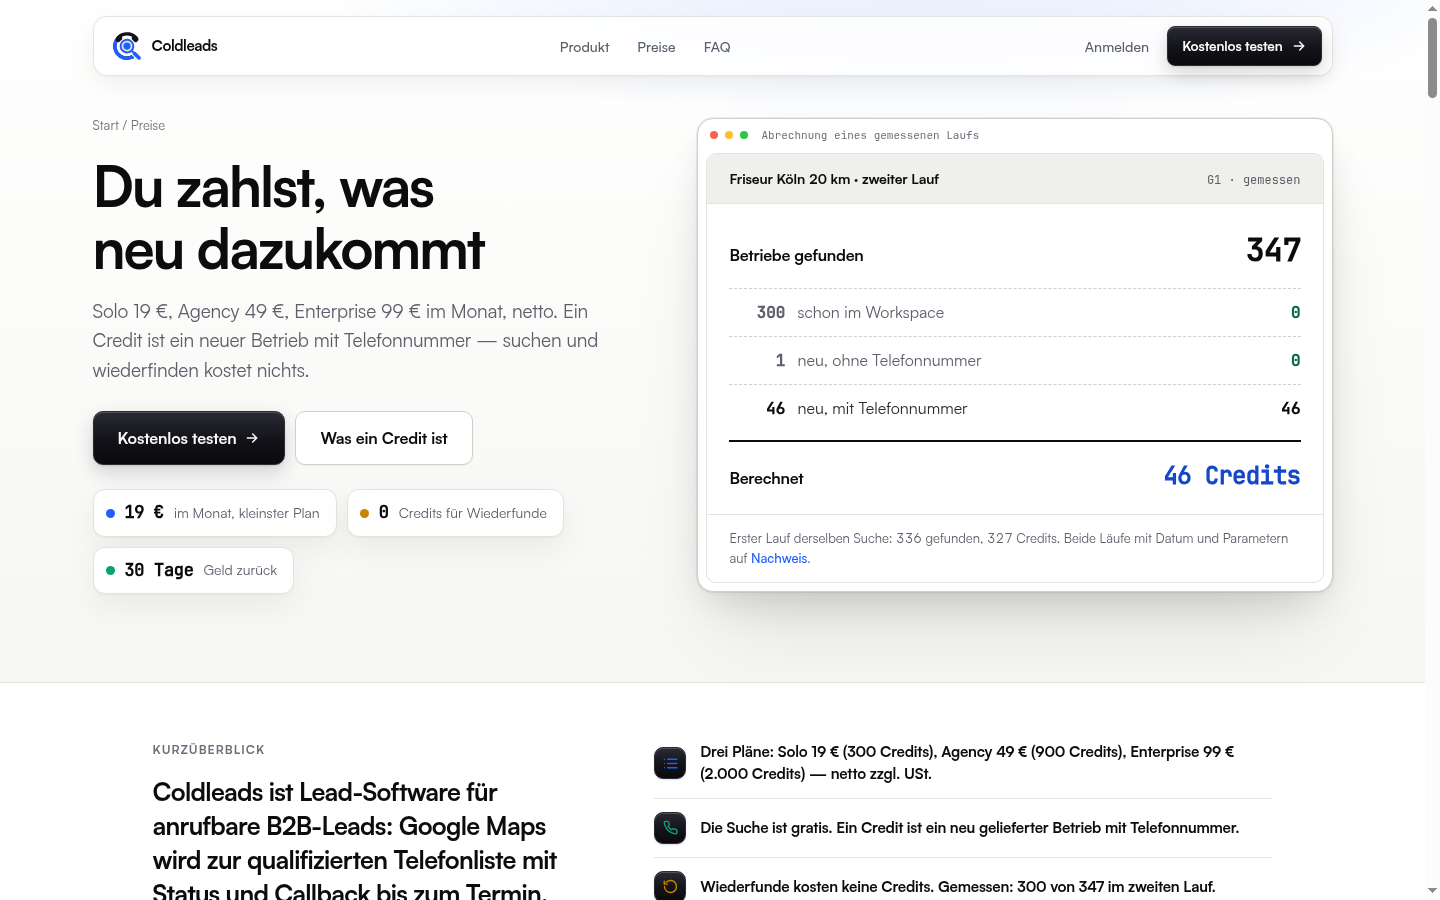This screenshot has height=900, width=1440.
Task: Click the red window dot
Action: coord(714,135)
